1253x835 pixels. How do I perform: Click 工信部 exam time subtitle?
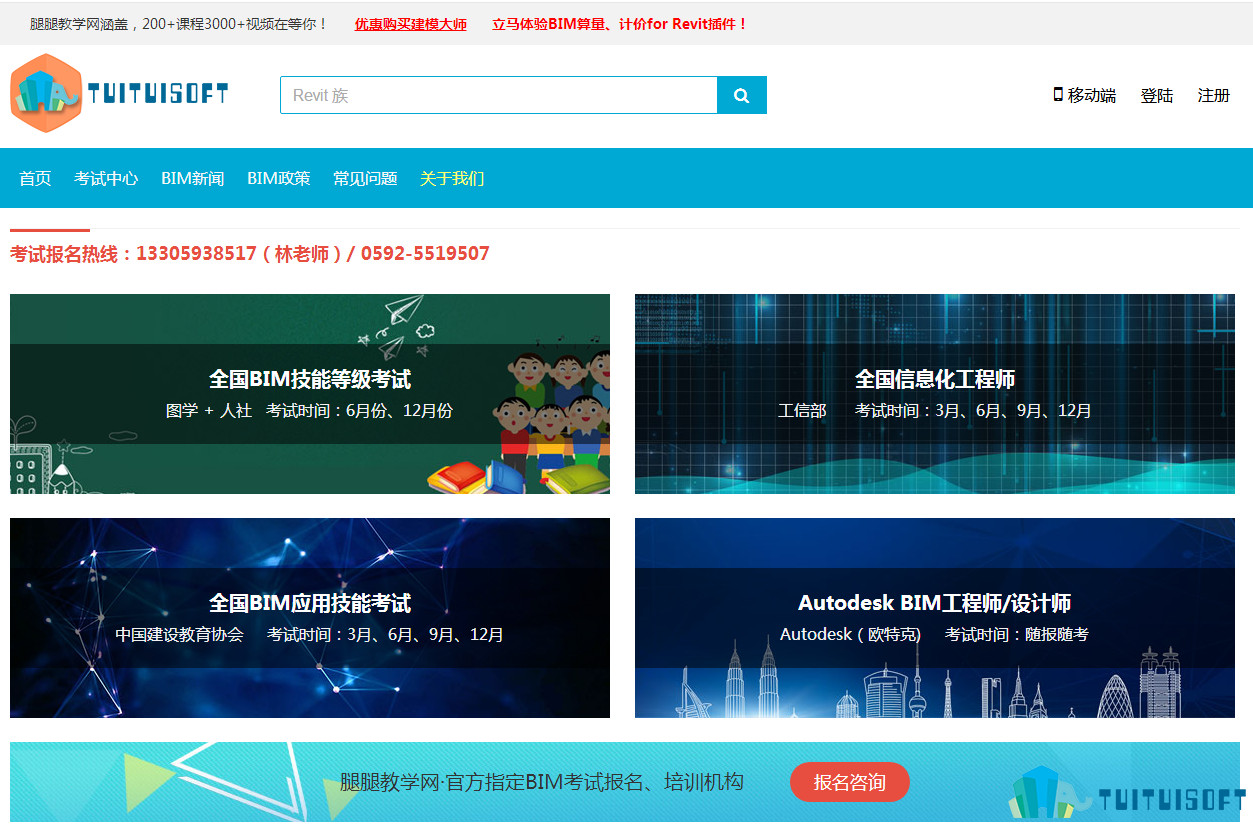pos(935,411)
